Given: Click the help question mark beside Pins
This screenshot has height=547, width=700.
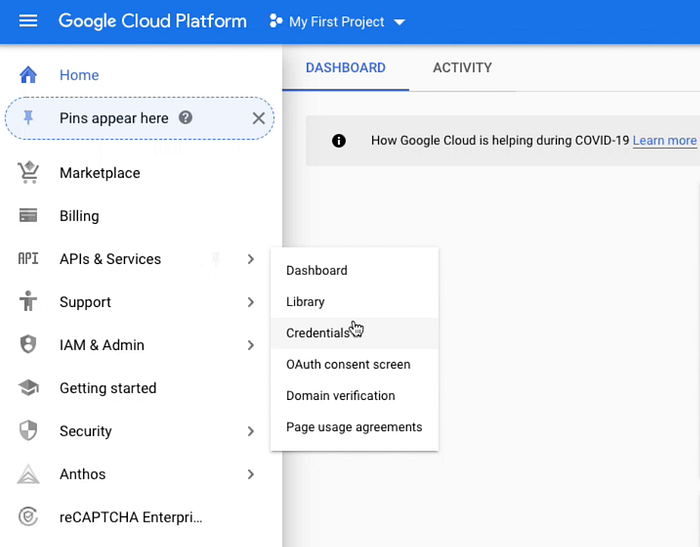Looking at the screenshot, I should coord(185,118).
